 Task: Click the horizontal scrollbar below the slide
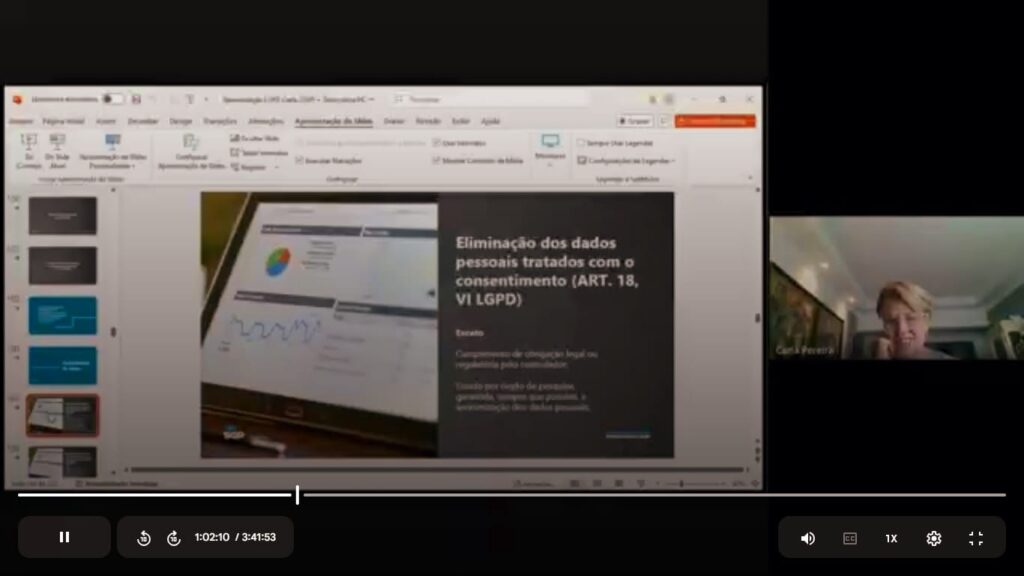click(x=437, y=469)
